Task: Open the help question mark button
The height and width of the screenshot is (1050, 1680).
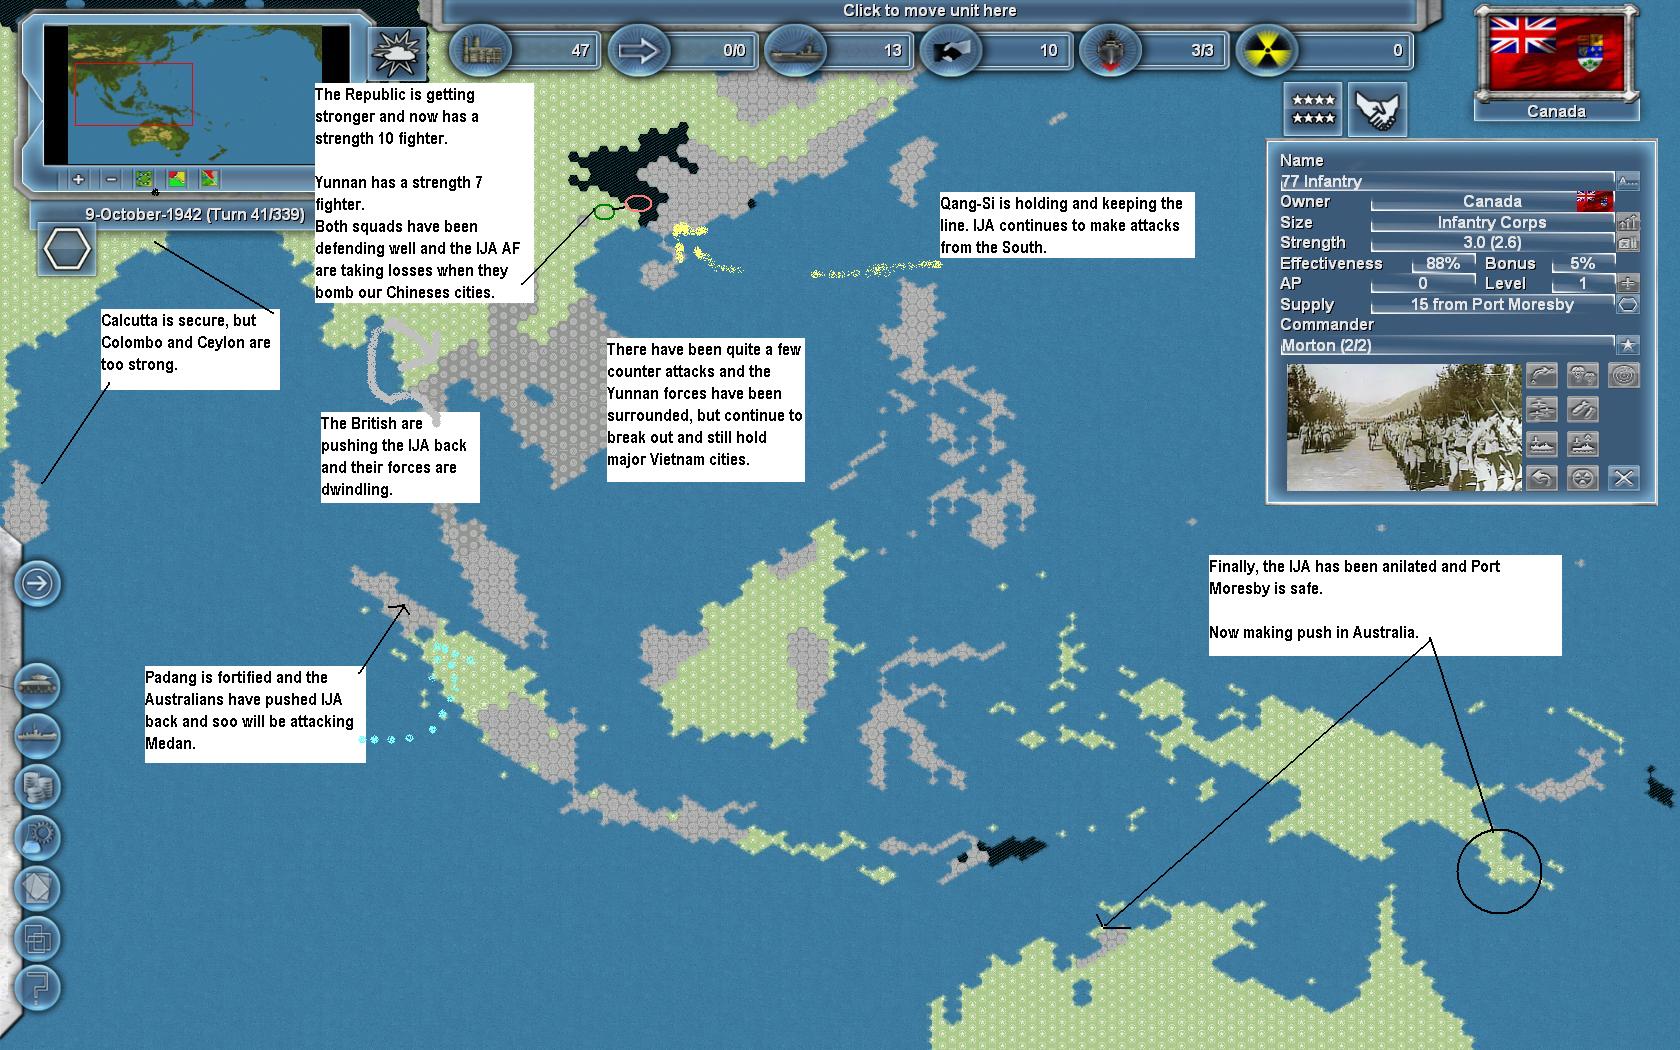Action: [38, 989]
